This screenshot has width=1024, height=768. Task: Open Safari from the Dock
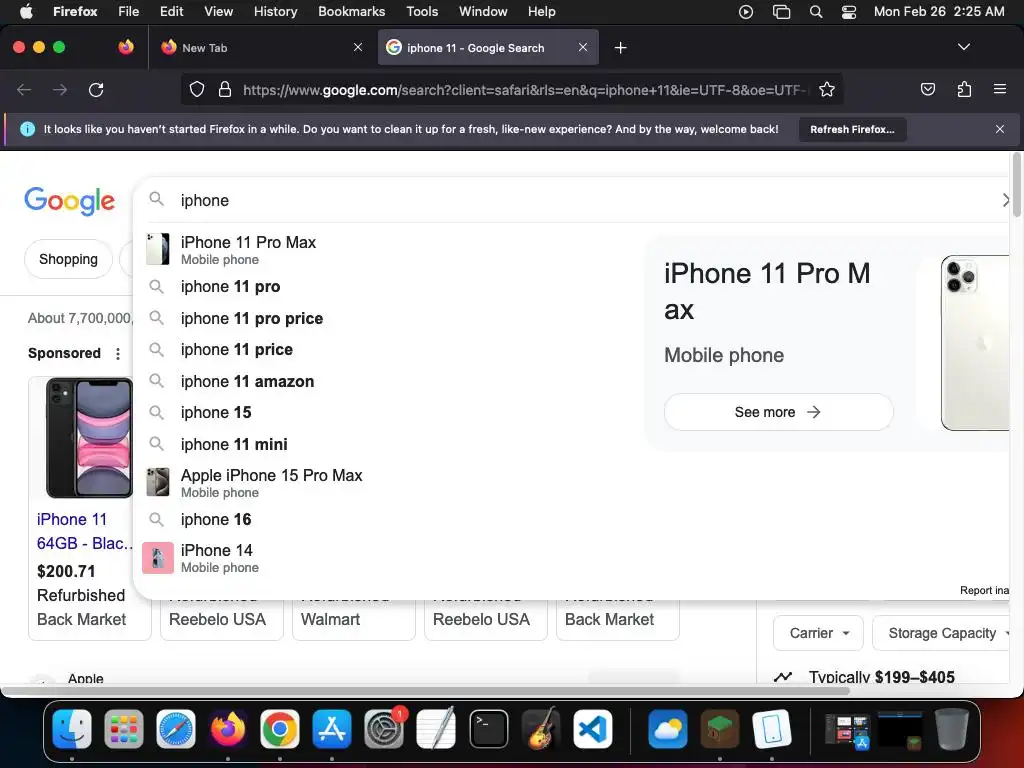tap(176, 729)
